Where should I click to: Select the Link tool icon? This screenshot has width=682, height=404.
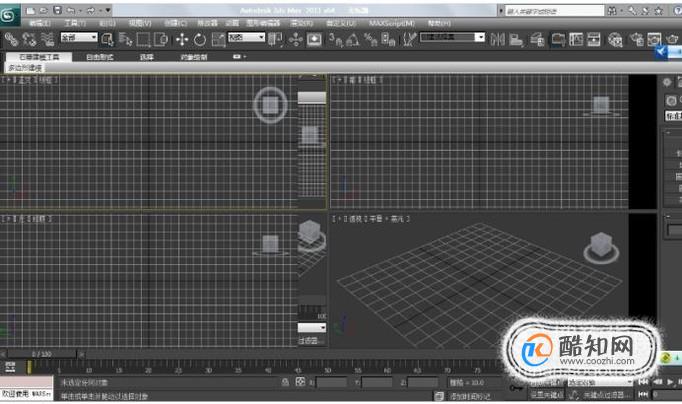[11, 40]
